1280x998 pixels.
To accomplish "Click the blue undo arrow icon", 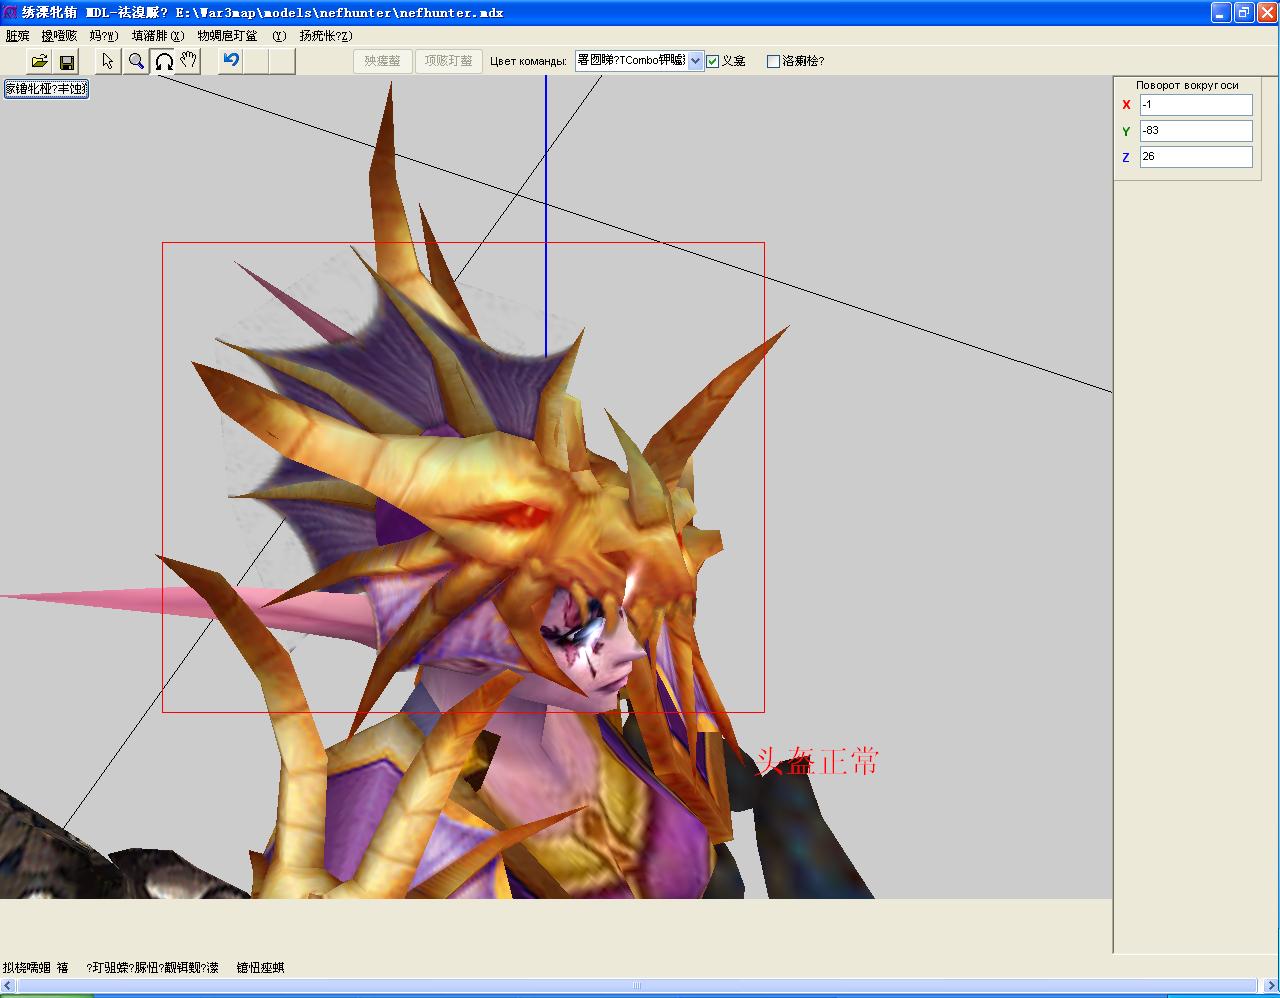I will pos(231,61).
